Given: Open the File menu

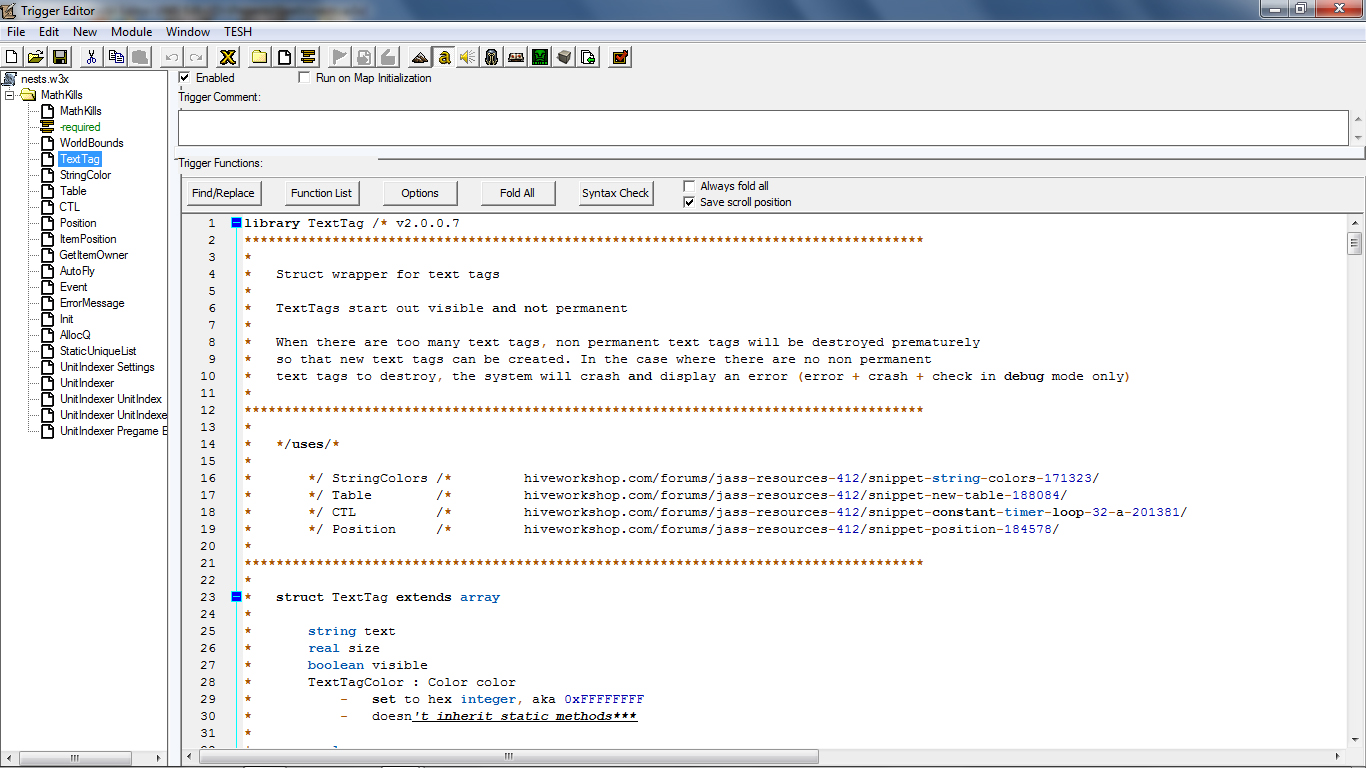Looking at the screenshot, I should [16, 32].
